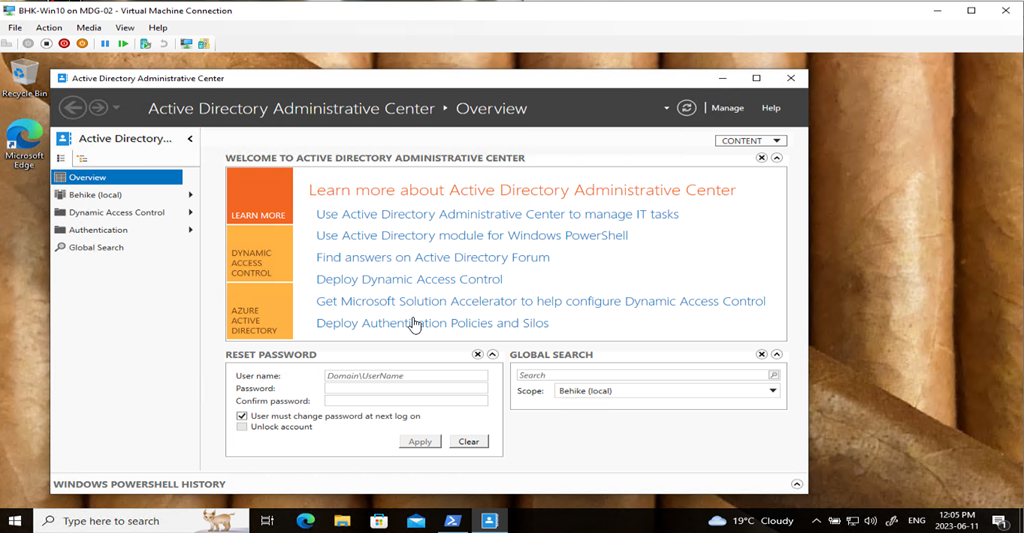Close the Reset Password tile
The image size is (1024, 533).
point(478,355)
